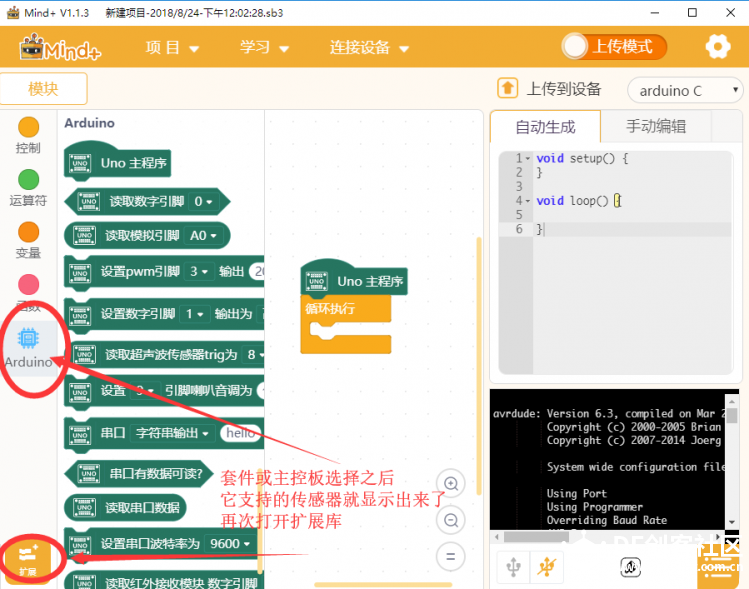Switch to the 手动编辑 code tab
This screenshot has width=749, height=589.
point(656,127)
